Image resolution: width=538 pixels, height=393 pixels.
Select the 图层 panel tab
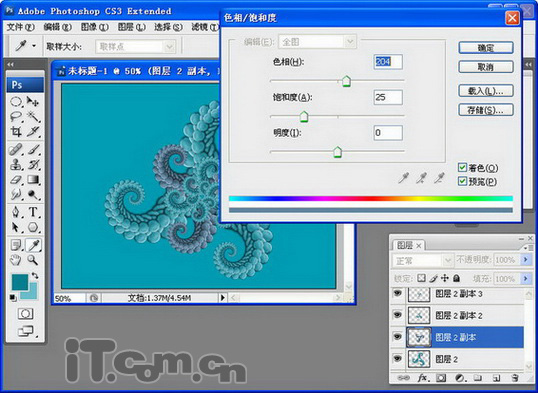(408, 245)
